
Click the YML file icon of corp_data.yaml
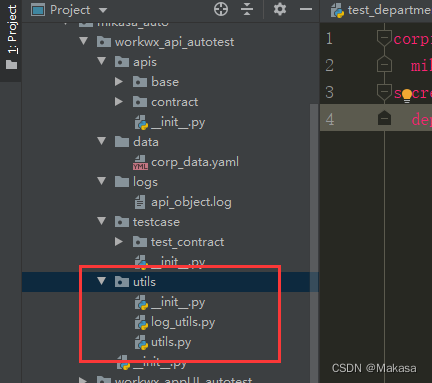tap(140, 163)
